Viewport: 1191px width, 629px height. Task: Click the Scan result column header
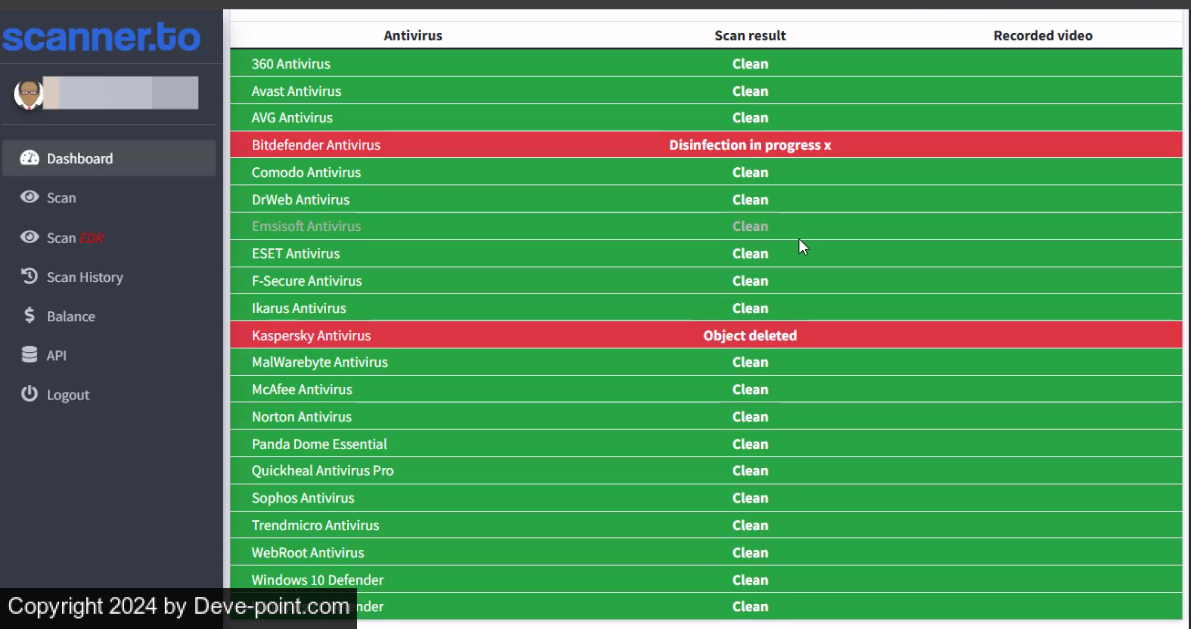(x=750, y=35)
